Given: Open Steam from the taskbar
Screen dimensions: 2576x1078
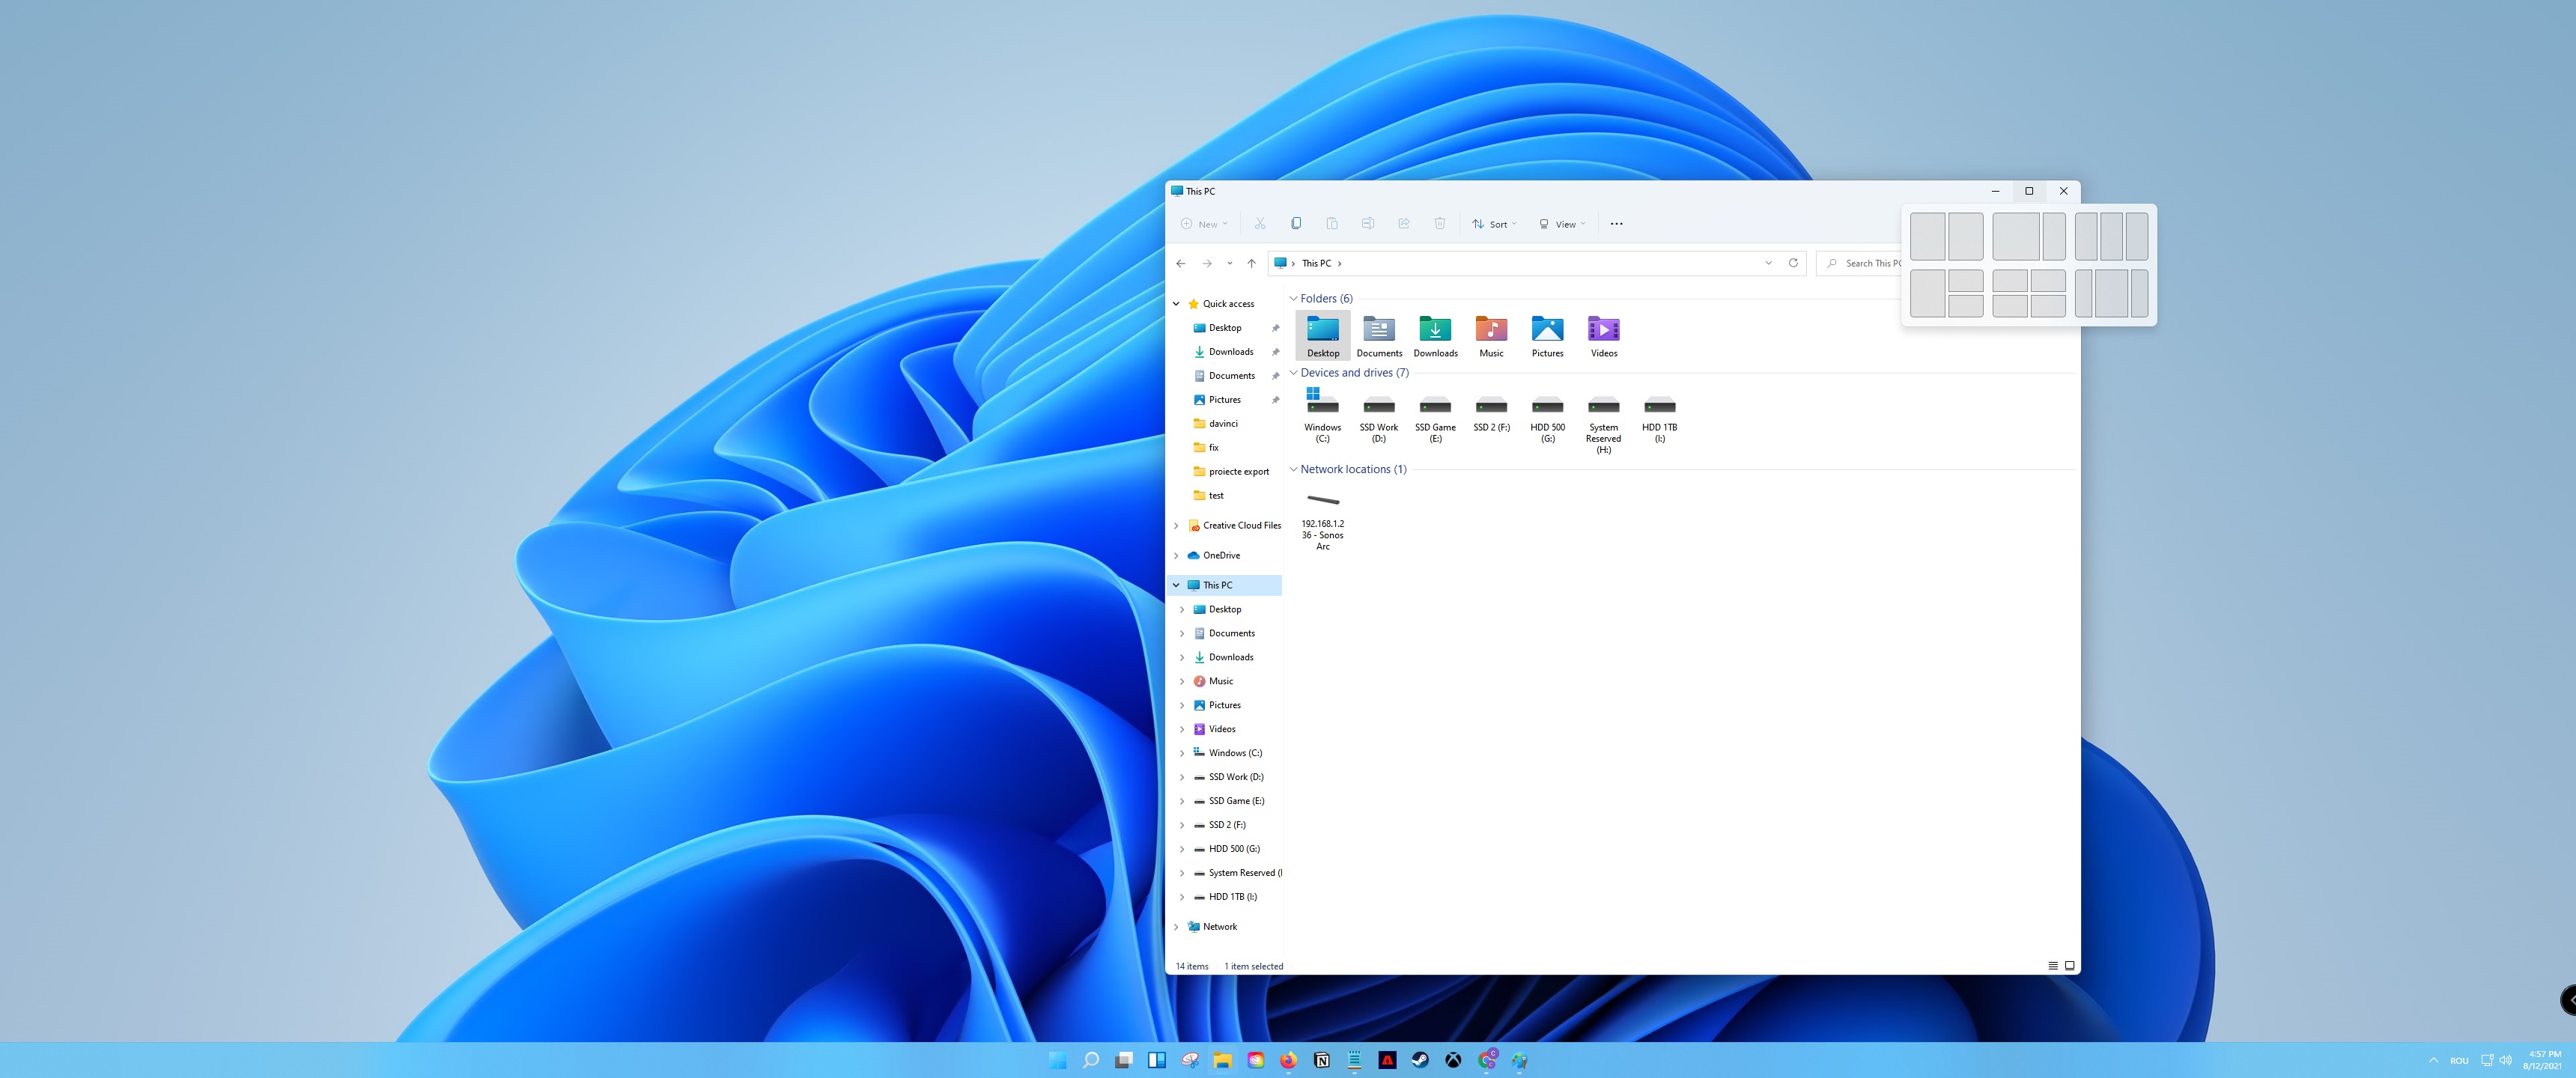Looking at the screenshot, I should click(x=1420, y=1060).
